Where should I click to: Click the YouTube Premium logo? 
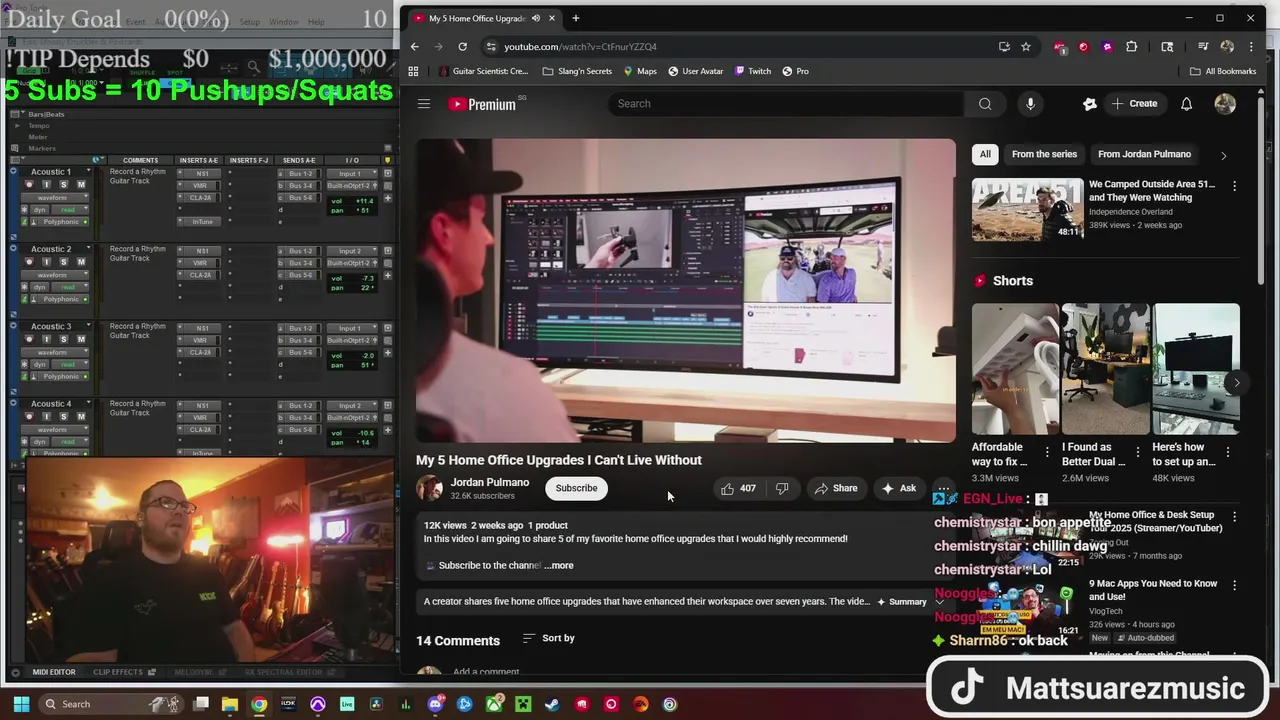[x=482, y=104]
